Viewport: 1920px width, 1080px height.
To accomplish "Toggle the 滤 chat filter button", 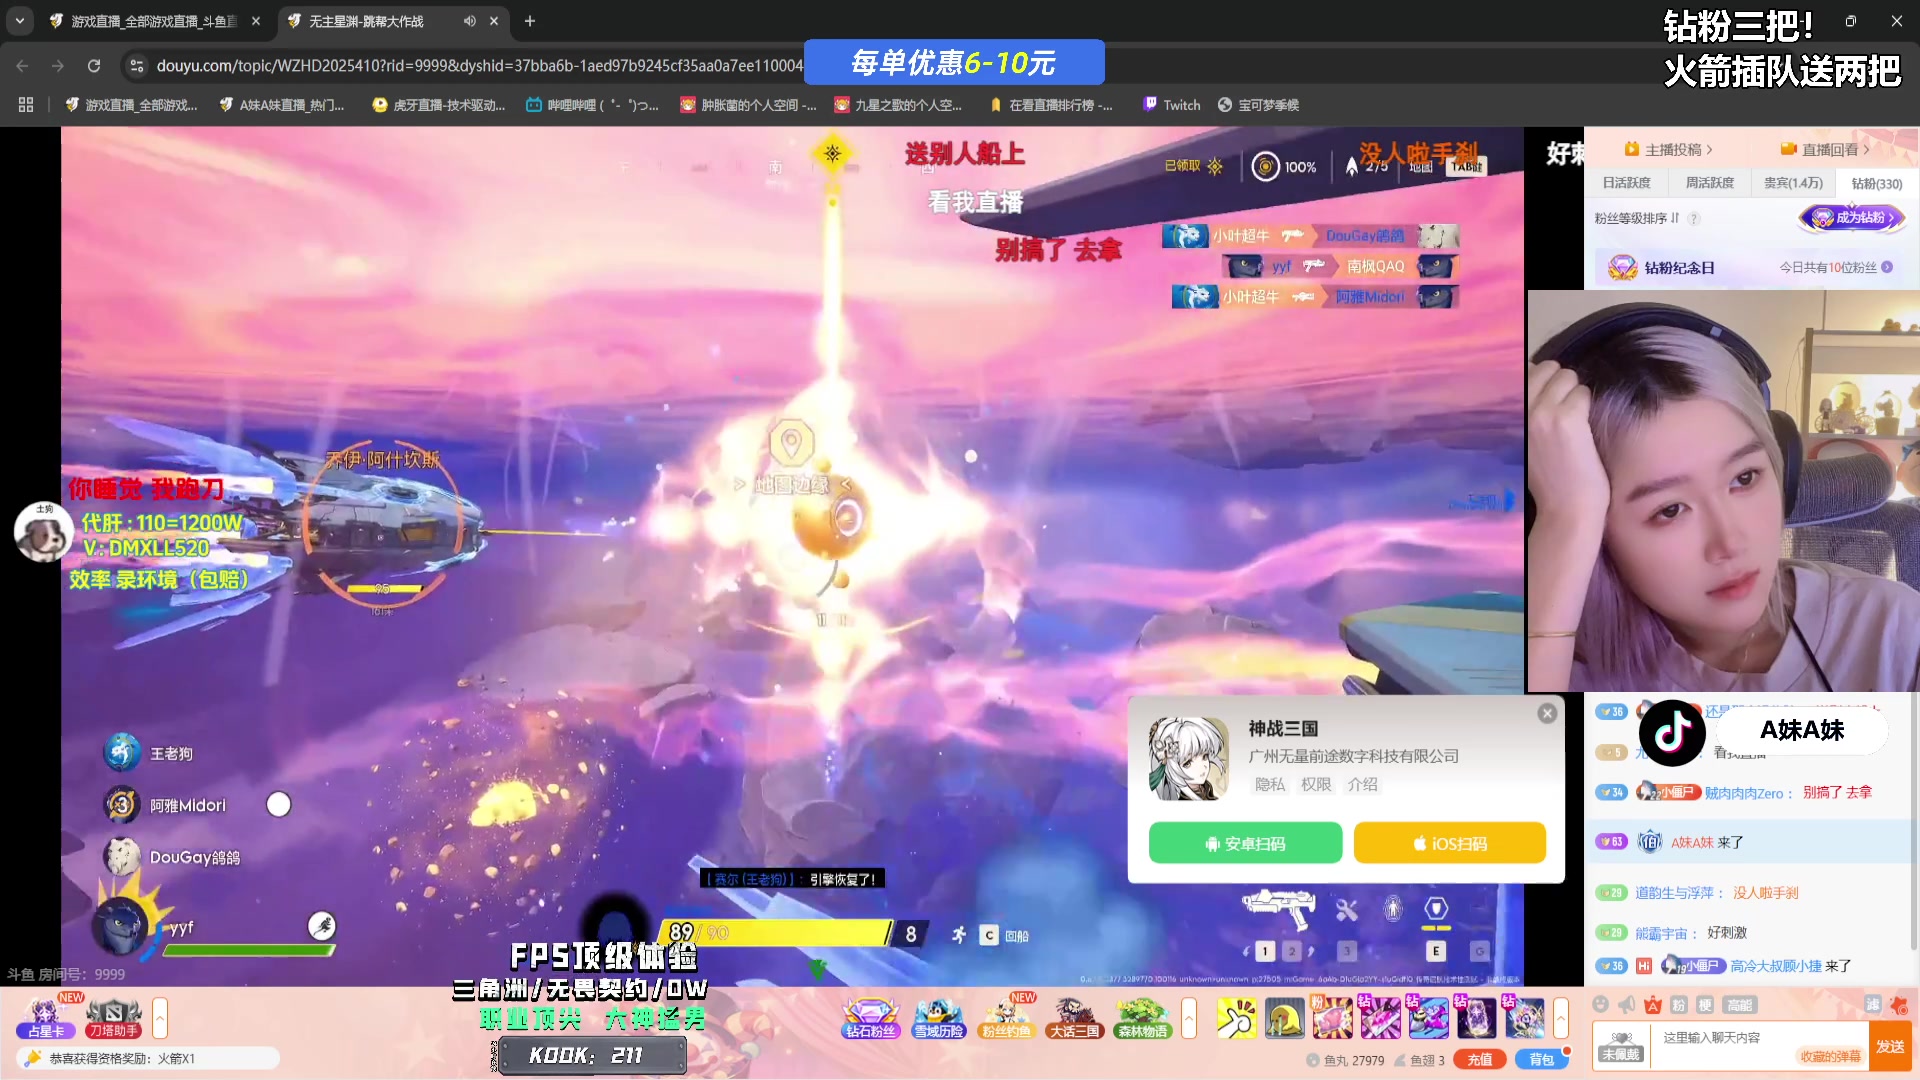I will [1872, 1005].
